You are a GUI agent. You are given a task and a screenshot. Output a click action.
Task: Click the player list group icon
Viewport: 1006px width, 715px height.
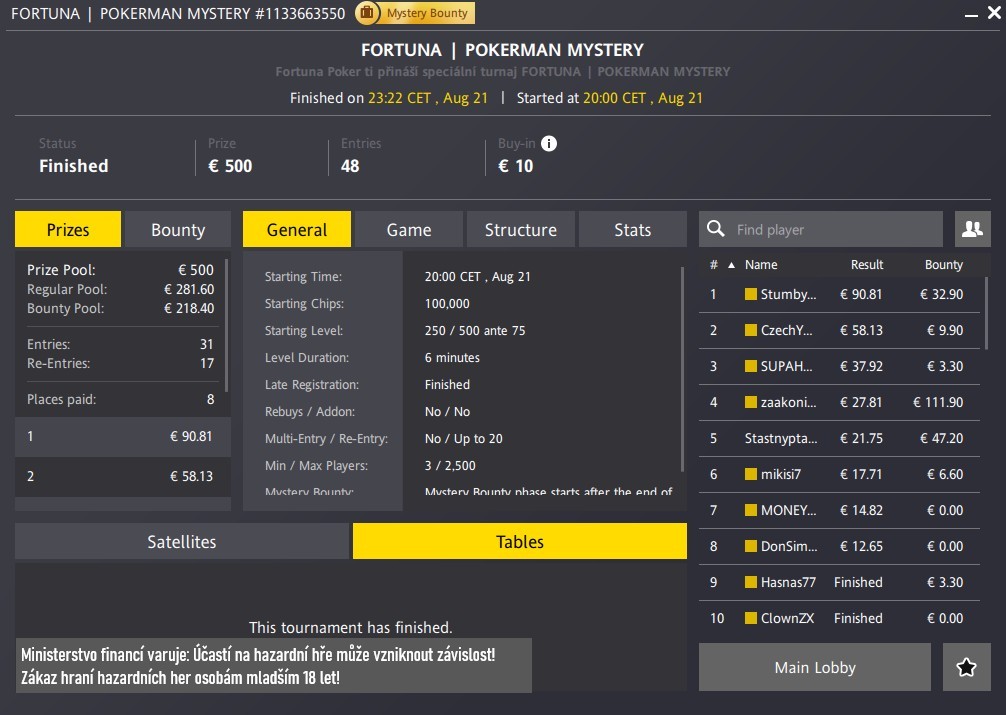coord(971,229)
